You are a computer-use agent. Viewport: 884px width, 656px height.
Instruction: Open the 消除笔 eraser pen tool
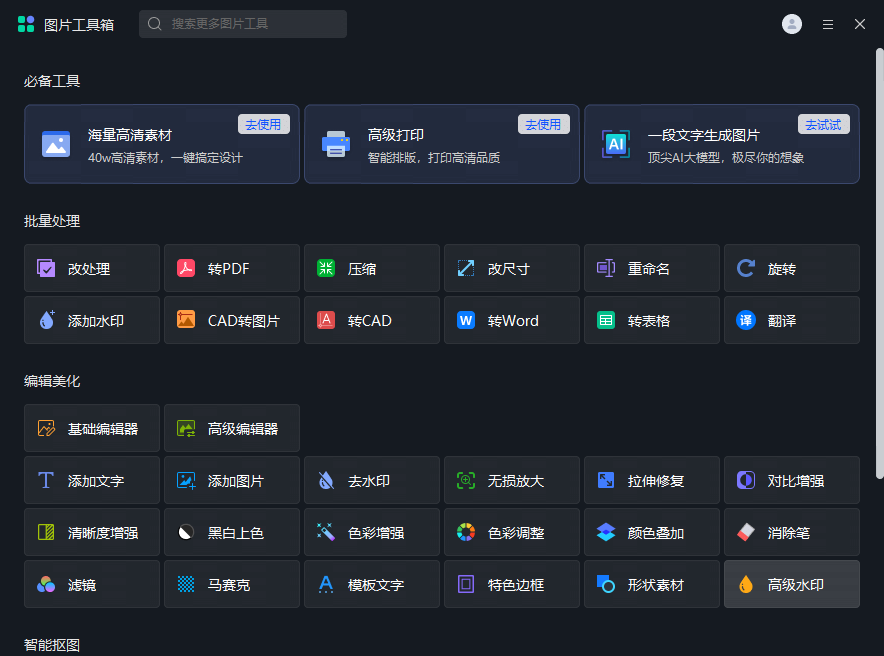[791, 532]
